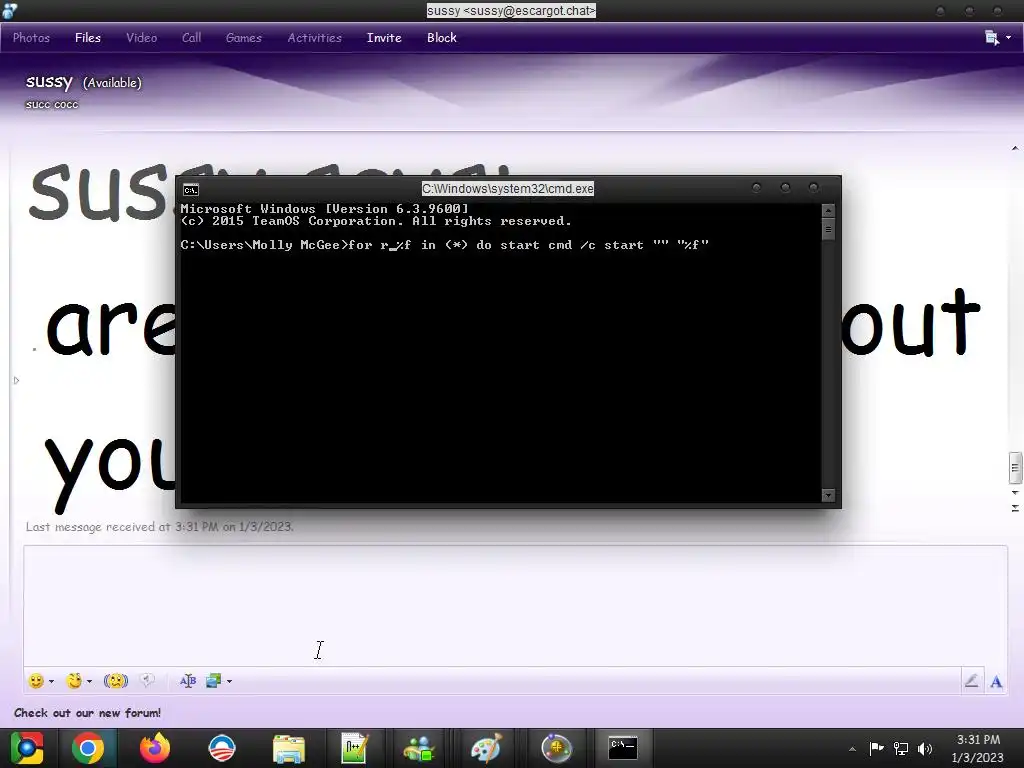Switch to handwriting mode pen icon
Viewport: 1024px width, 768px height.
(971, 681)
